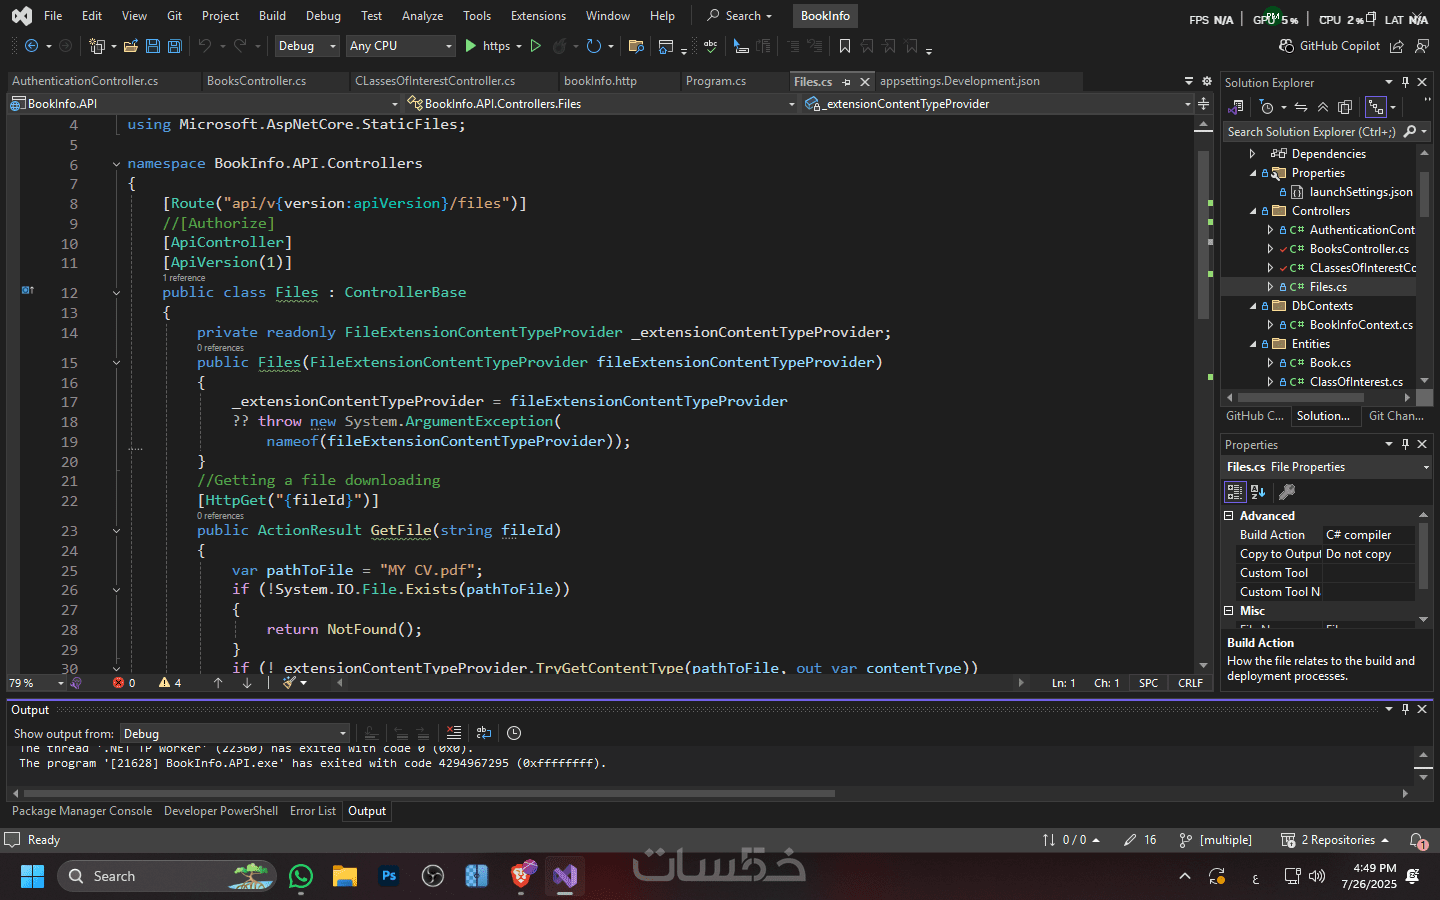Click the code cleanup broom icon

(289, 683)
